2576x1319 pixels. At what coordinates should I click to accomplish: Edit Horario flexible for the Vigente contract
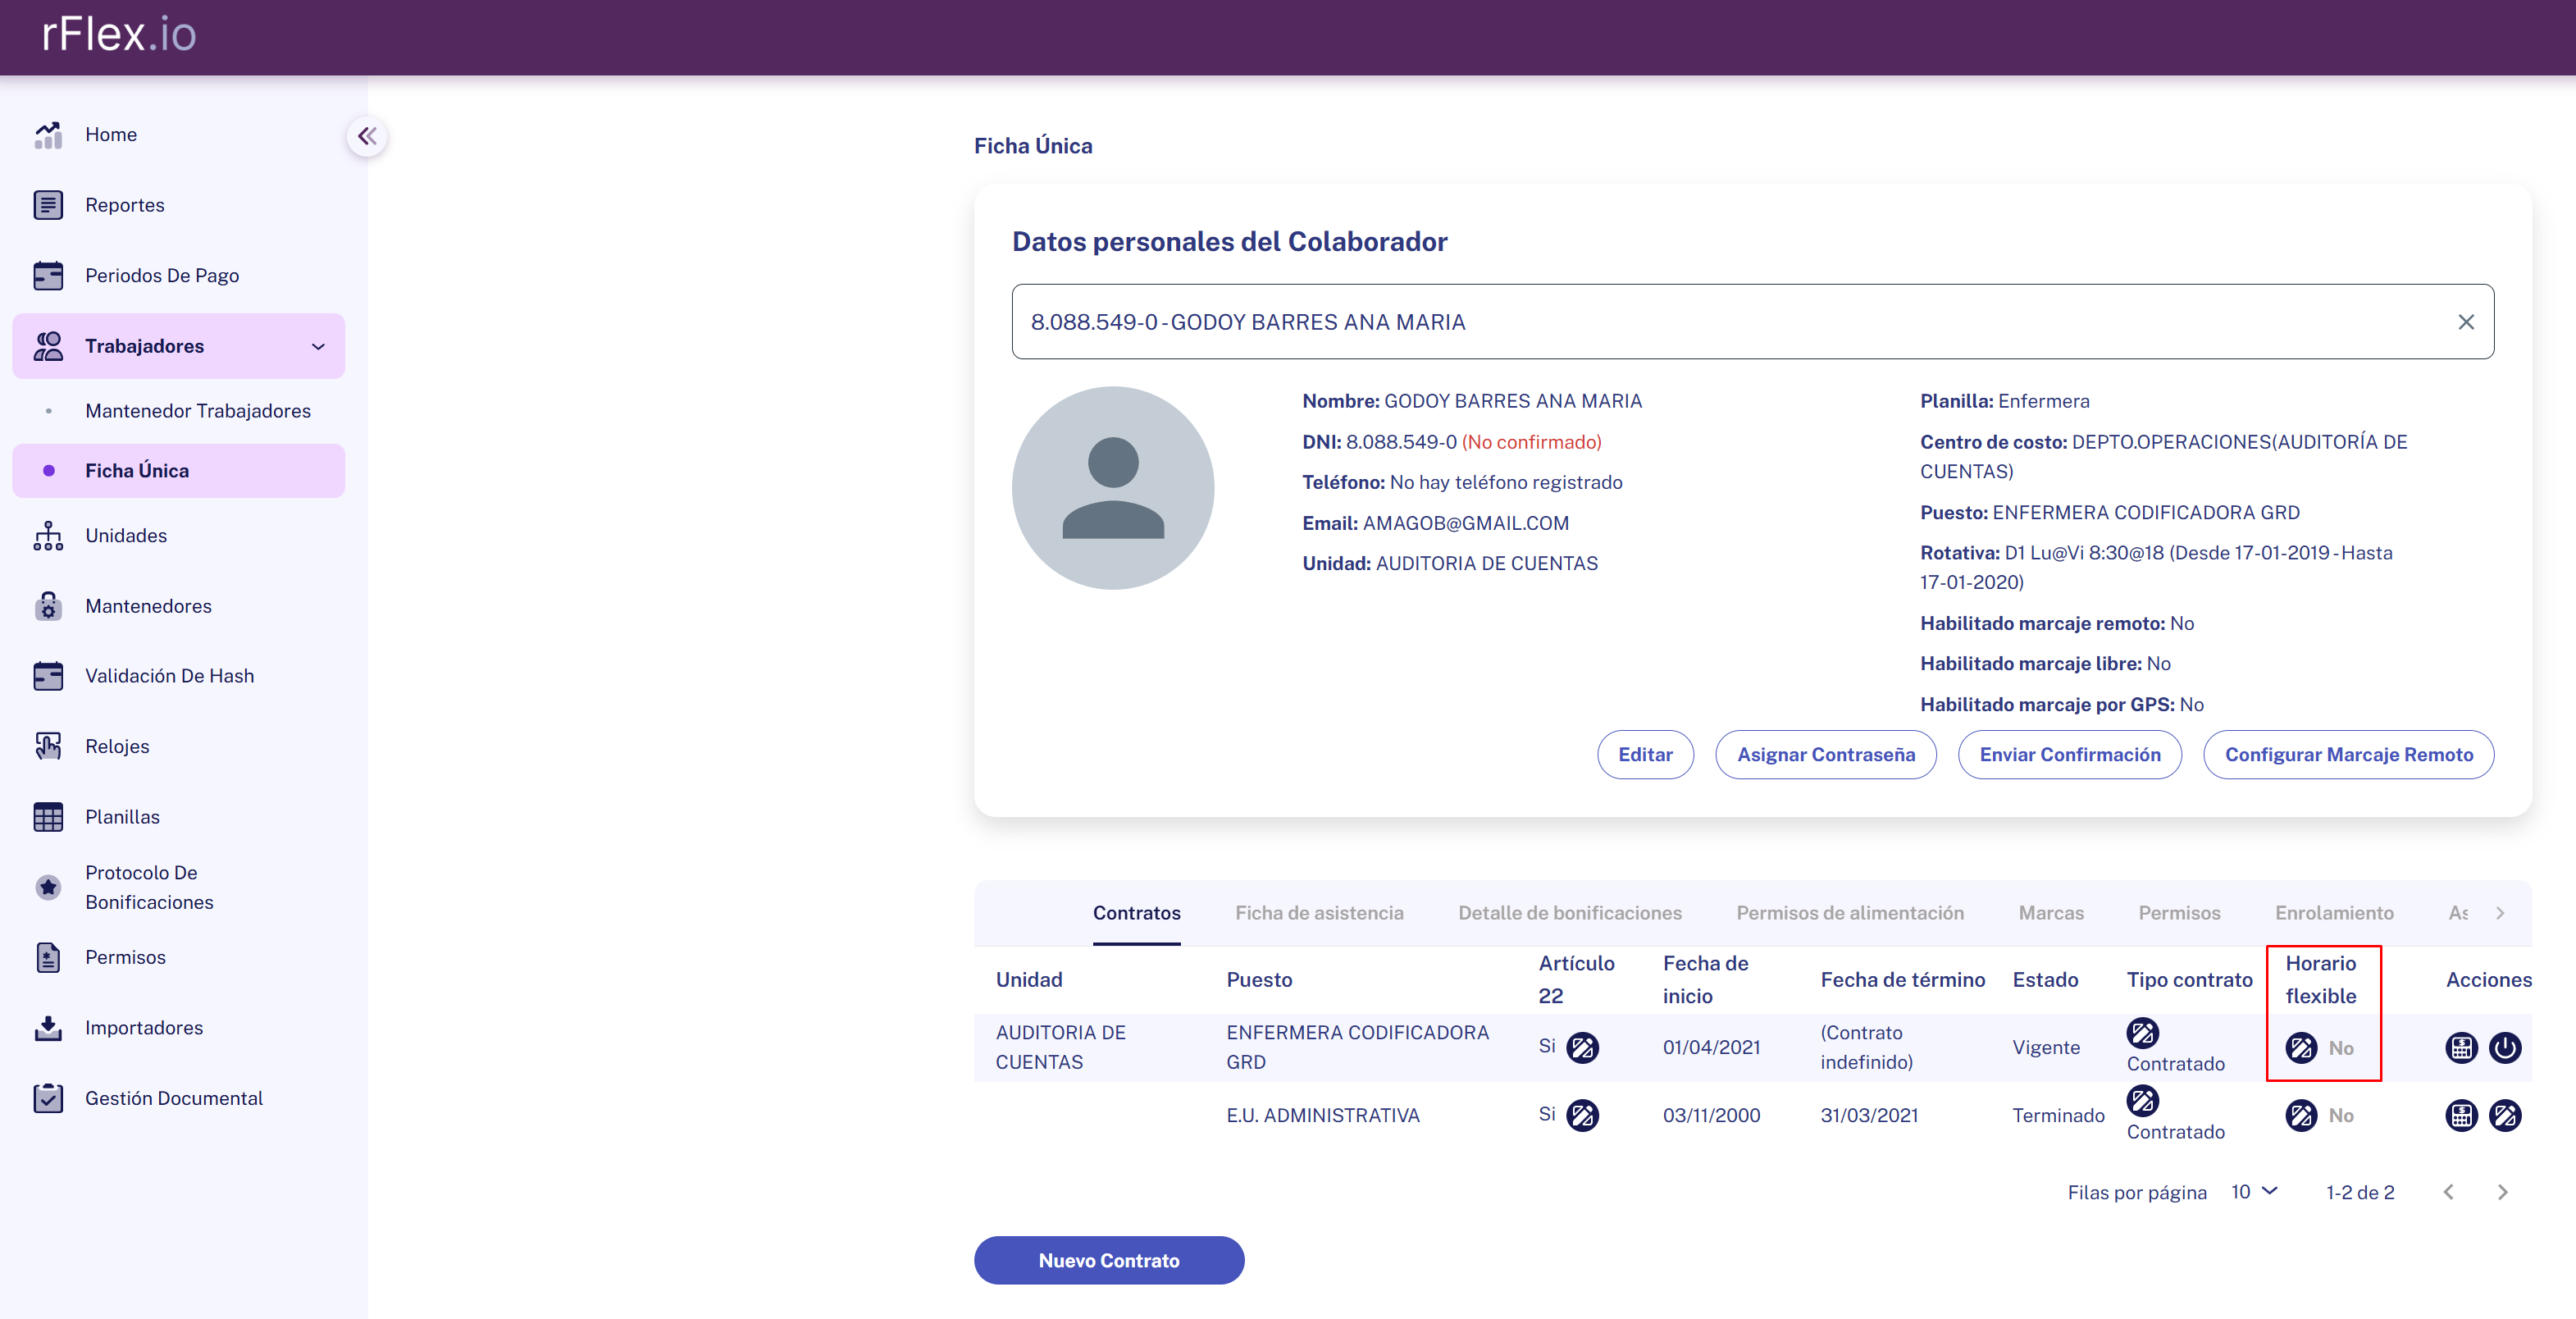(2301, 1047)
